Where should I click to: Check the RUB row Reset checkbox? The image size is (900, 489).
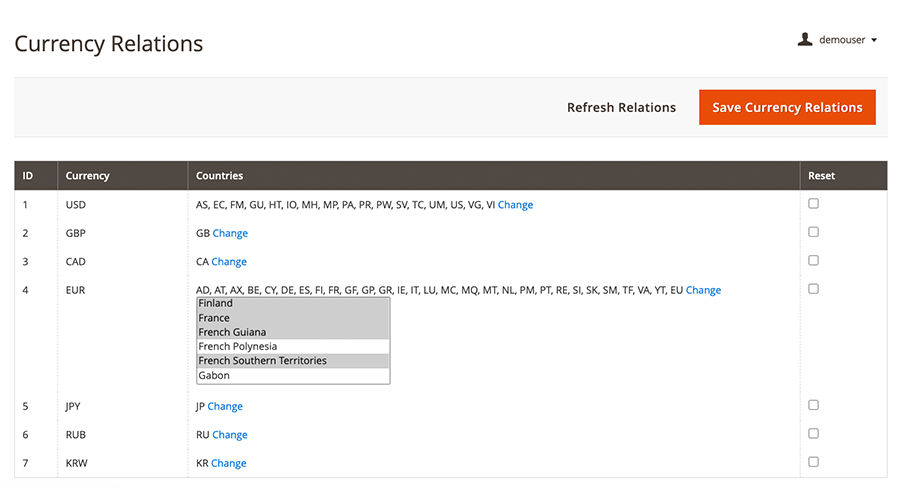[813, 434]
